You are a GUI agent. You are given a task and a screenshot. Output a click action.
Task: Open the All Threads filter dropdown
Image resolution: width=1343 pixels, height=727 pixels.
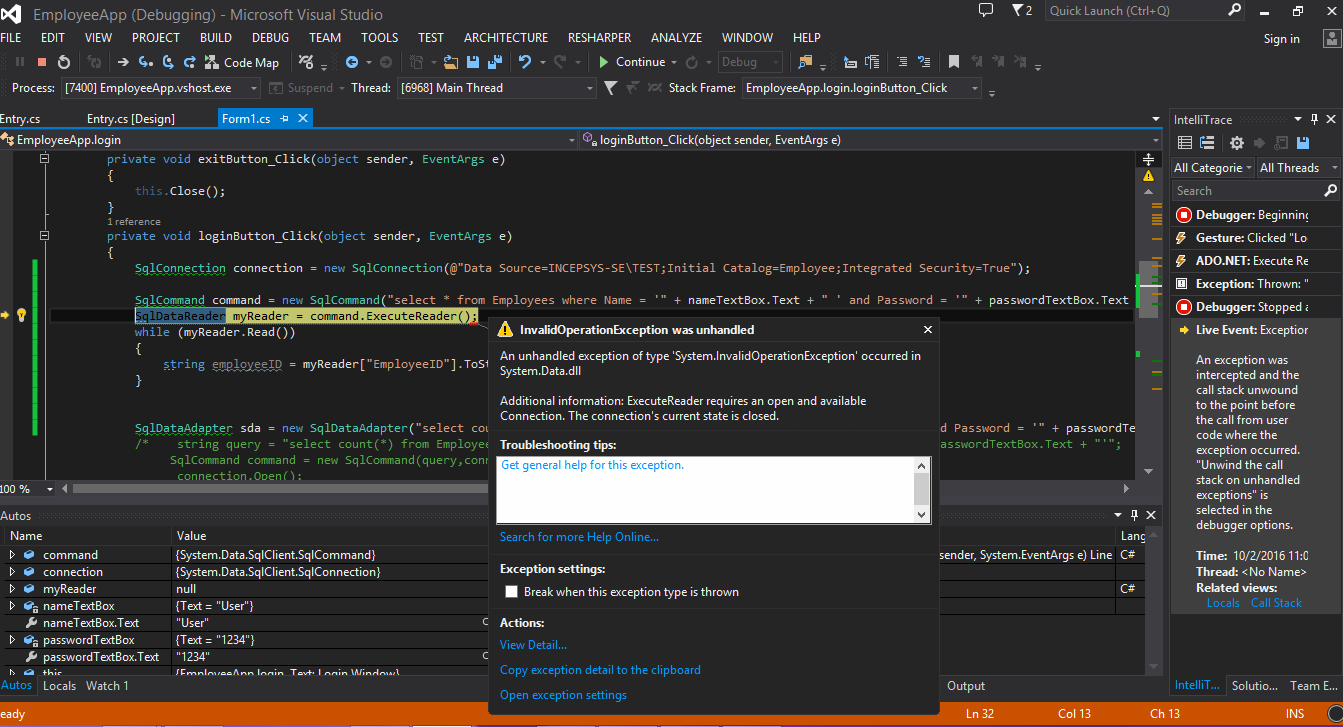coord(1298,168)
